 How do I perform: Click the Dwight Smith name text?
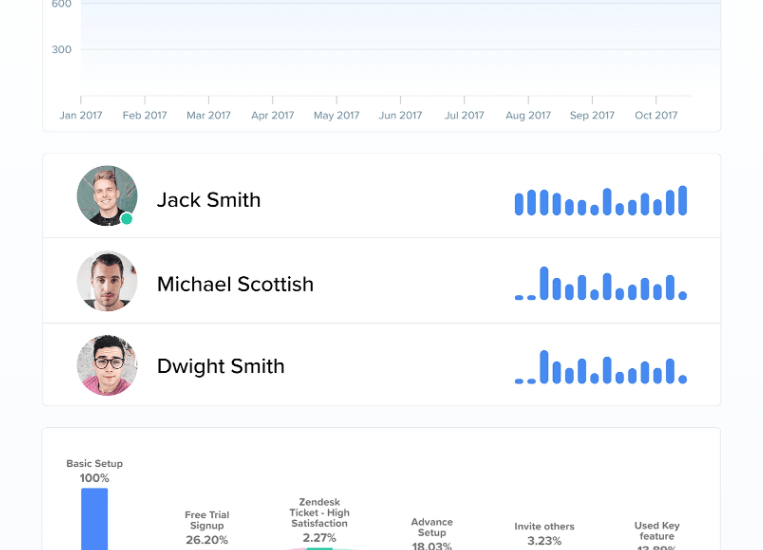click(x=220, y=366)
